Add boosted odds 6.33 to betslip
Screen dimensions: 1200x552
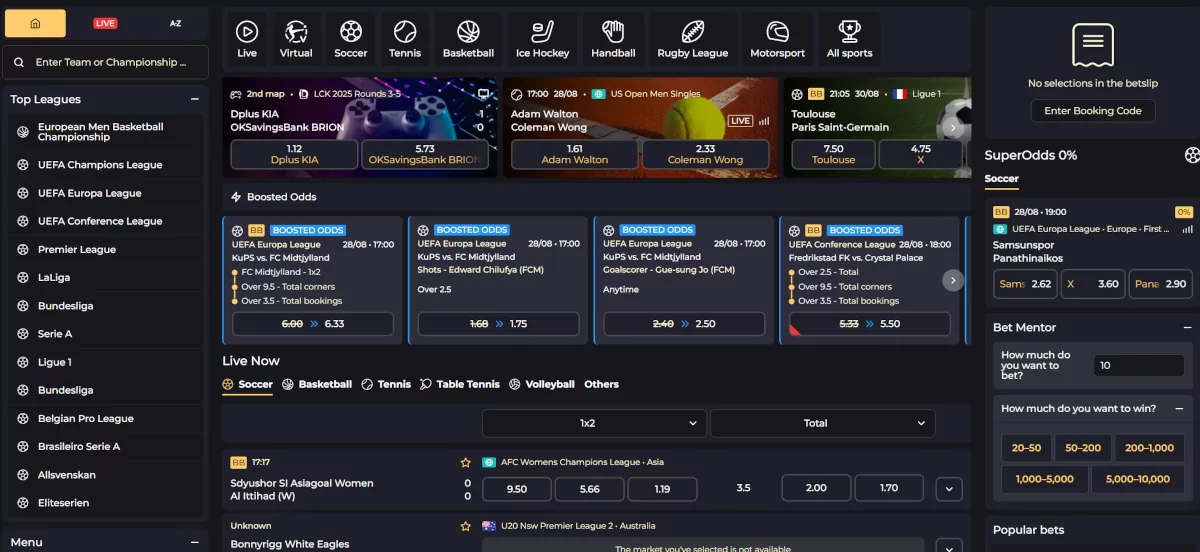[x=313, y=324]
